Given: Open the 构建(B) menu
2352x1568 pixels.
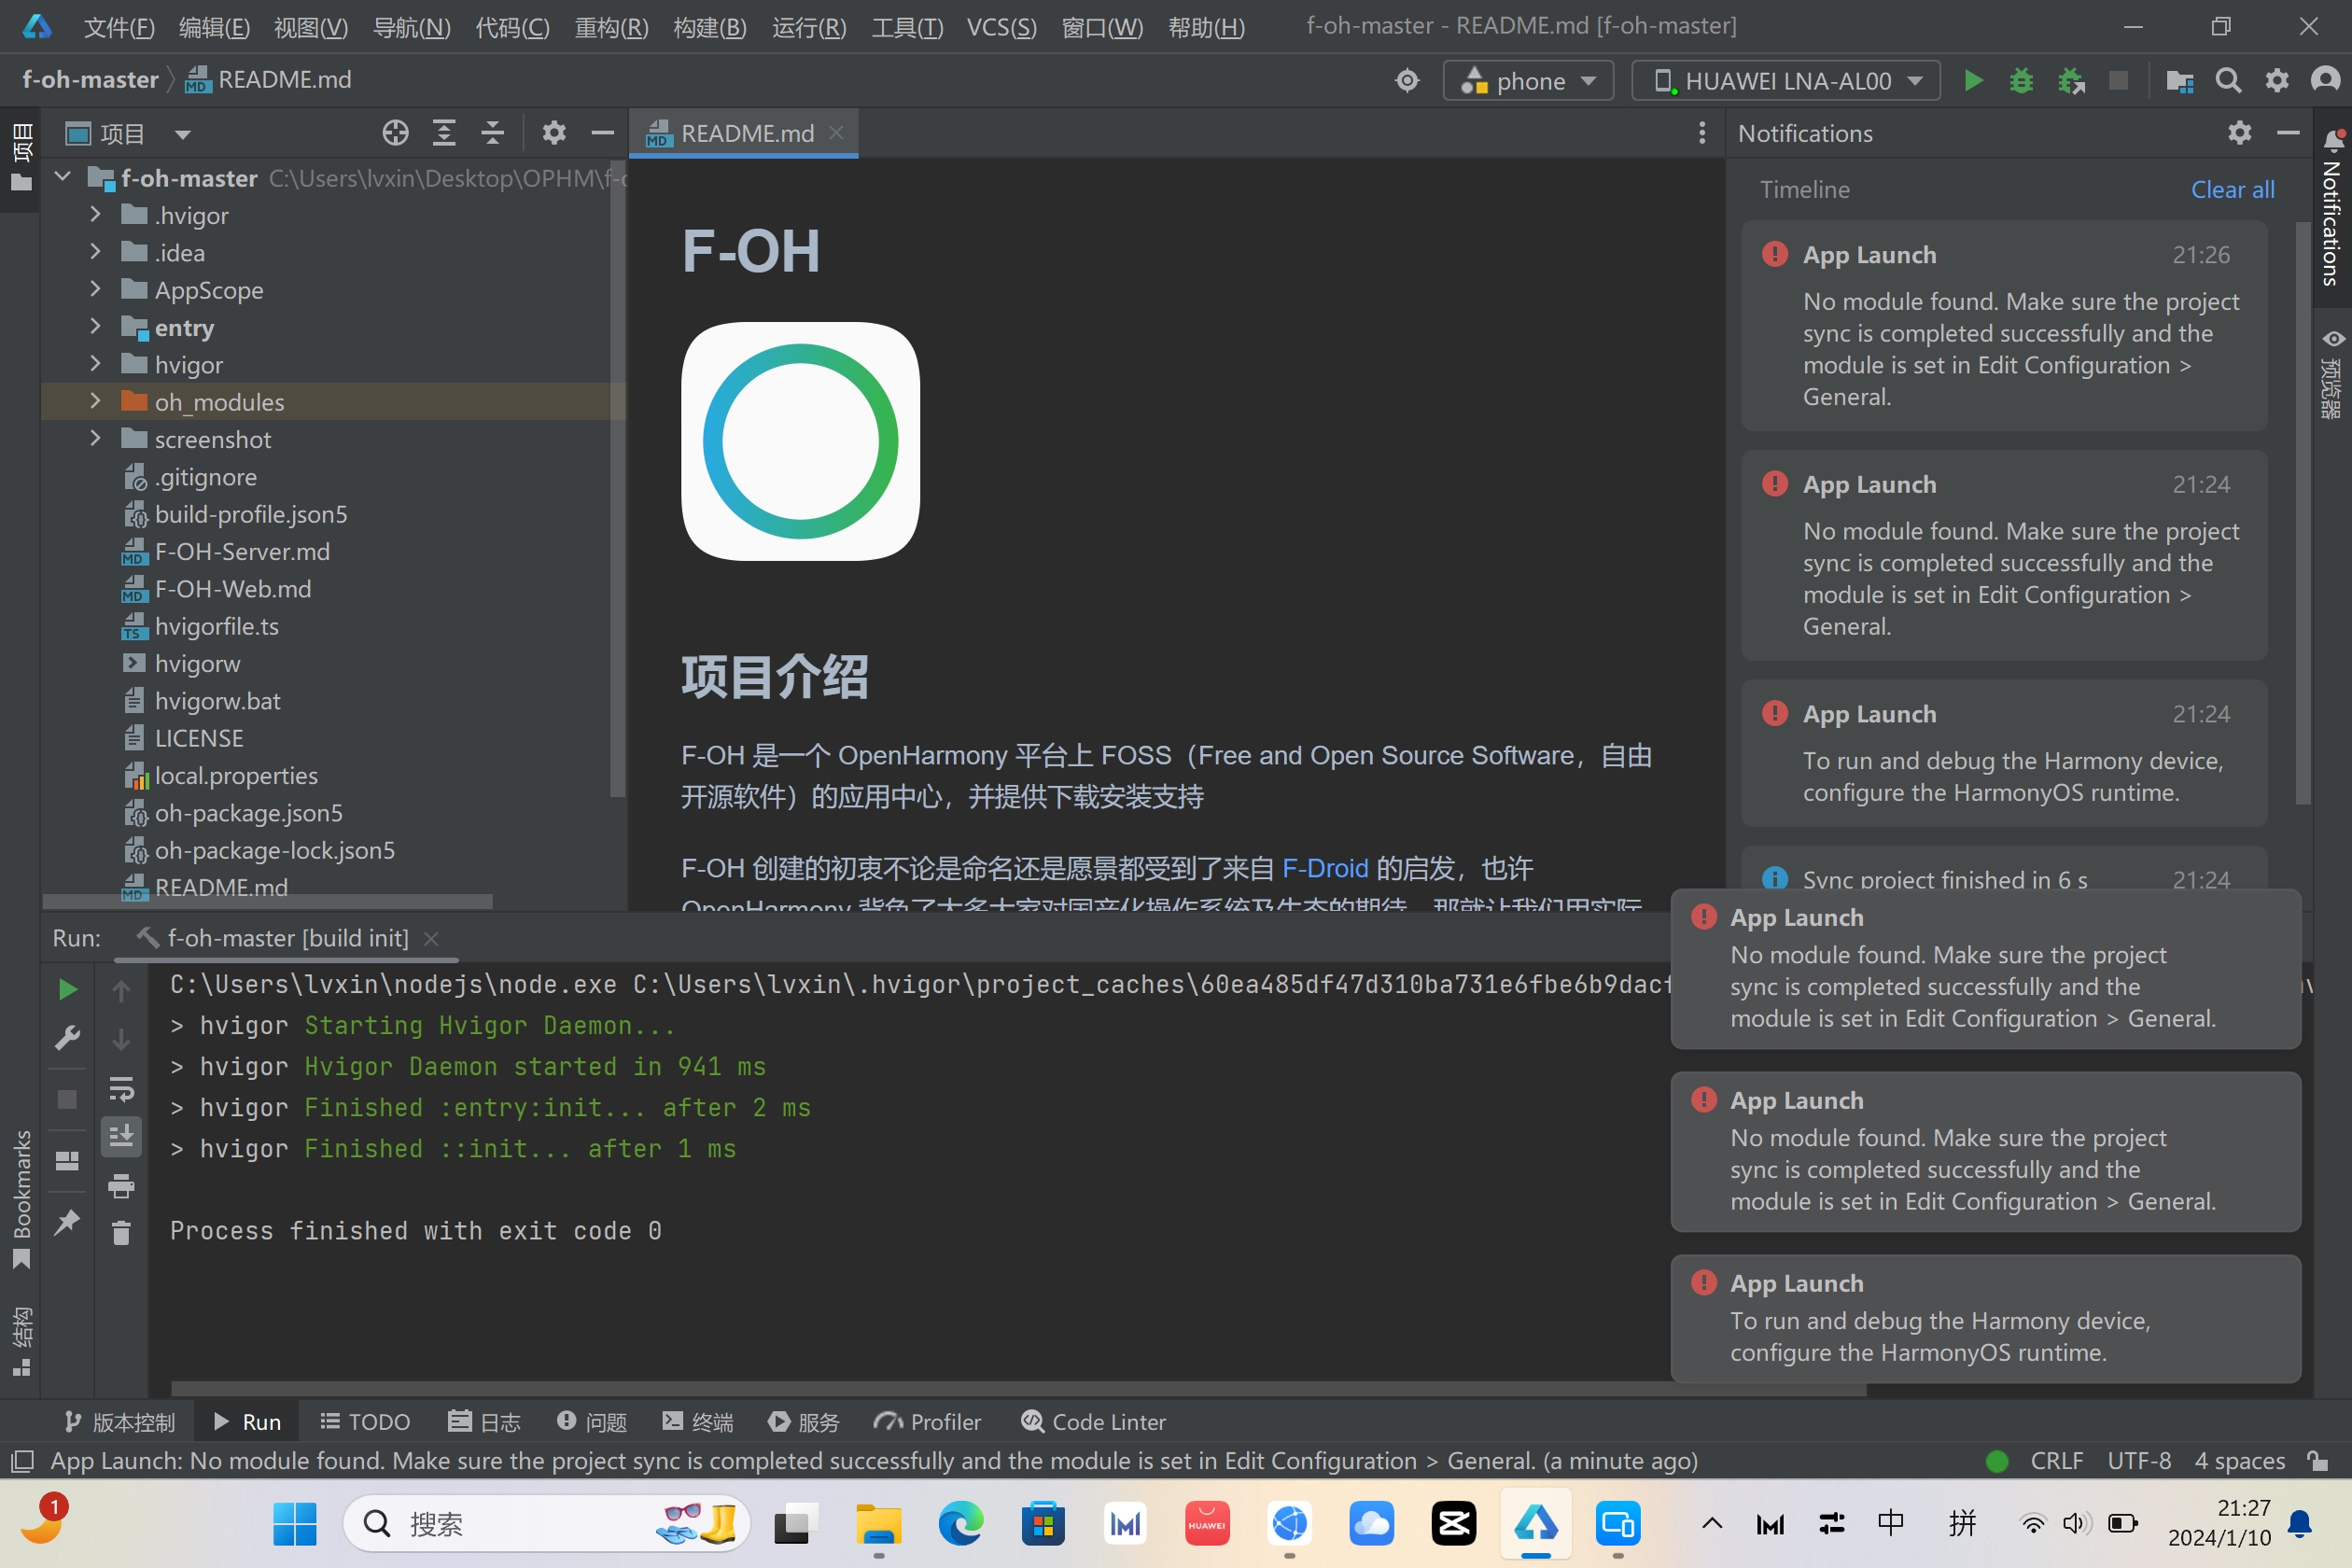Looking at the screenshot, I should (x=710, y=27).
